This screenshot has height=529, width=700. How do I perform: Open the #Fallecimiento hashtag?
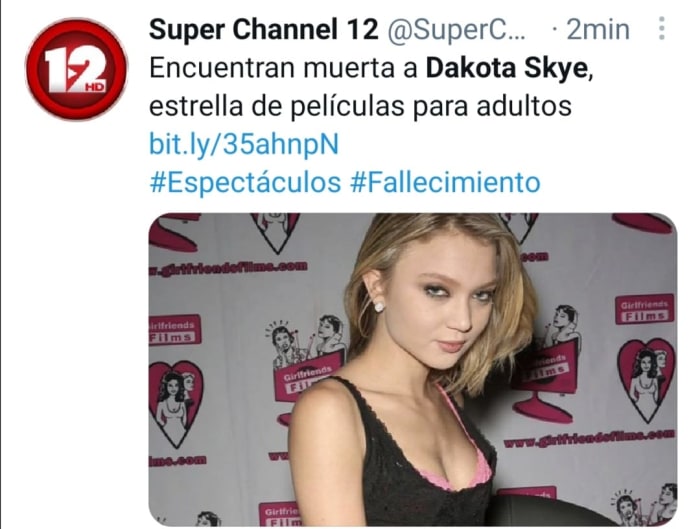[446, 182]
